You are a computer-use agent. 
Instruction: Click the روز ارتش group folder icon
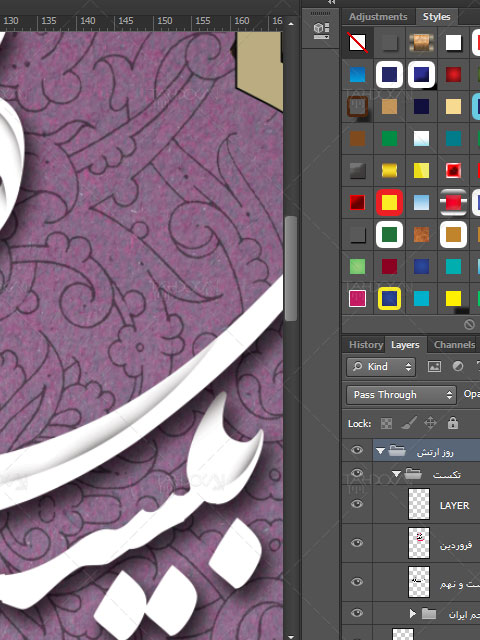[397, 451]
